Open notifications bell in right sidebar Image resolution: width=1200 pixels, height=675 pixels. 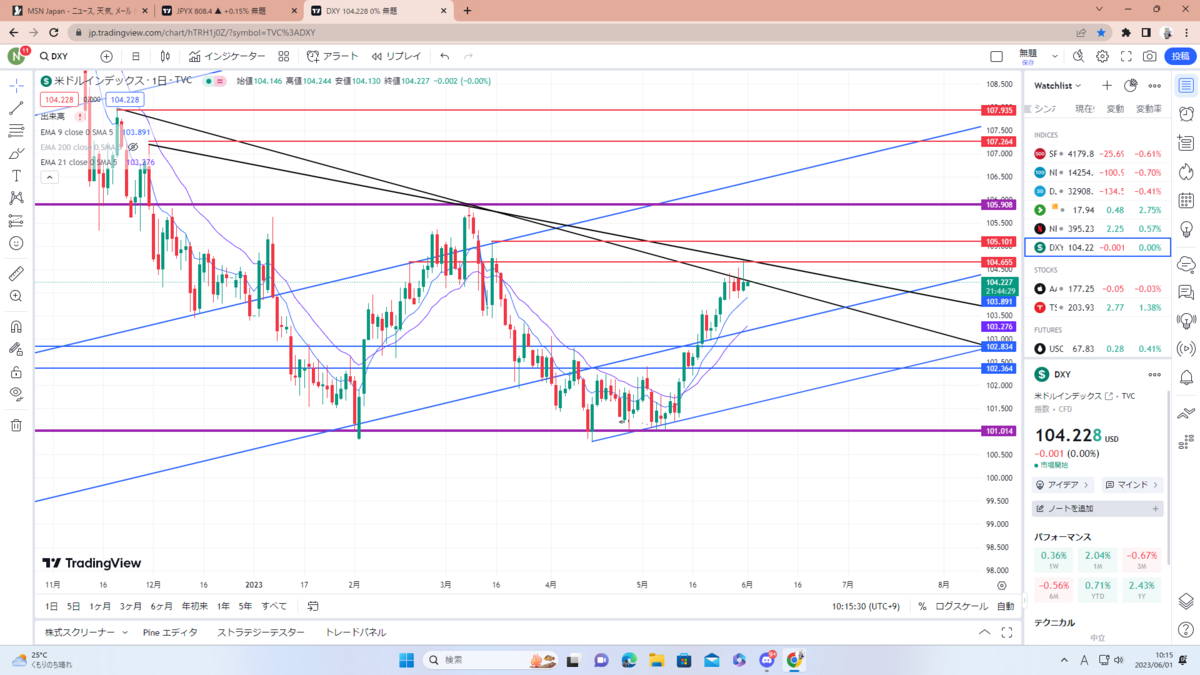(x=1186, y=377)
